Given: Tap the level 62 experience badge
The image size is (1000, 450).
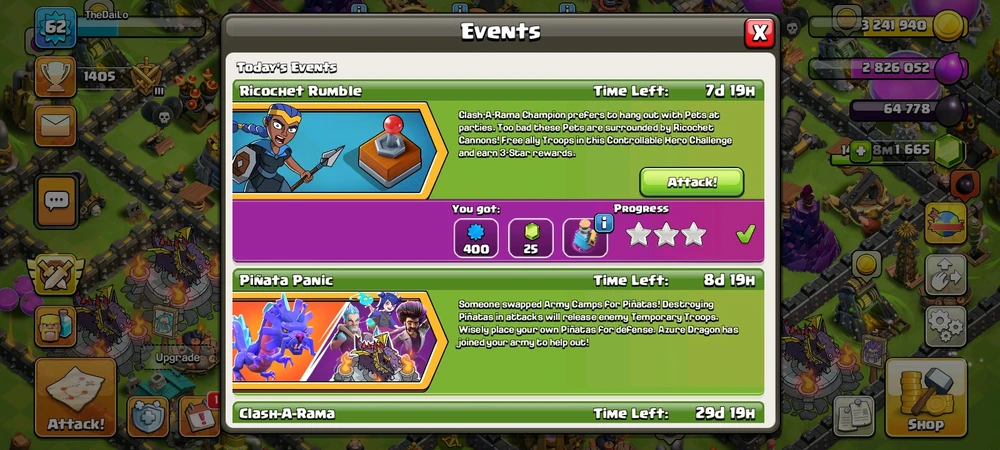Looking at the screenshot, I should (55, 27).
